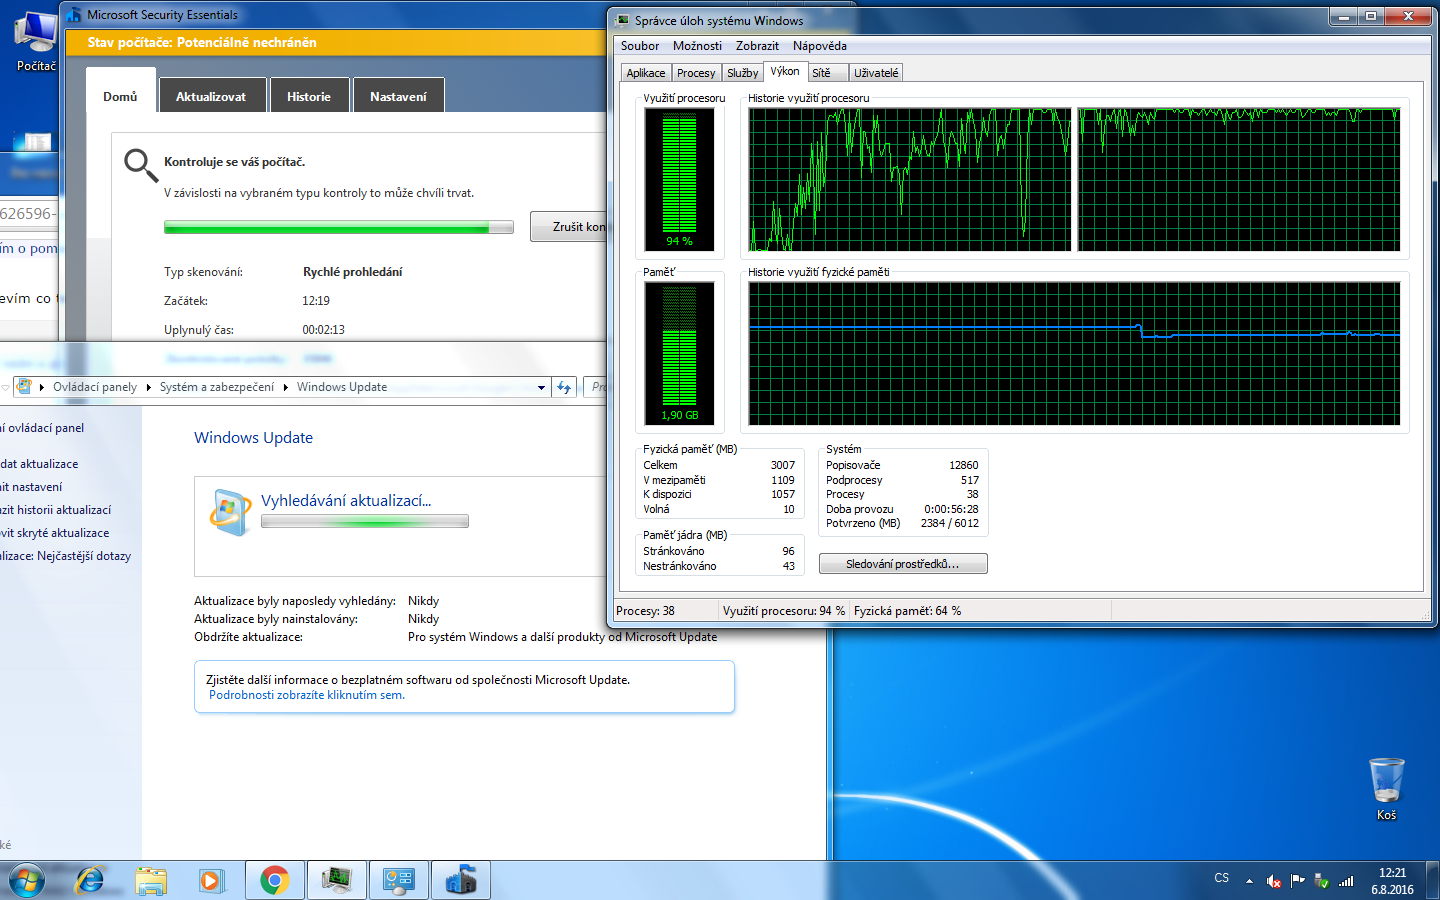This screenshot has width=1440, height=900.
Task: Click the muted volume speaker tray icon
Action: coord(1273,881)
